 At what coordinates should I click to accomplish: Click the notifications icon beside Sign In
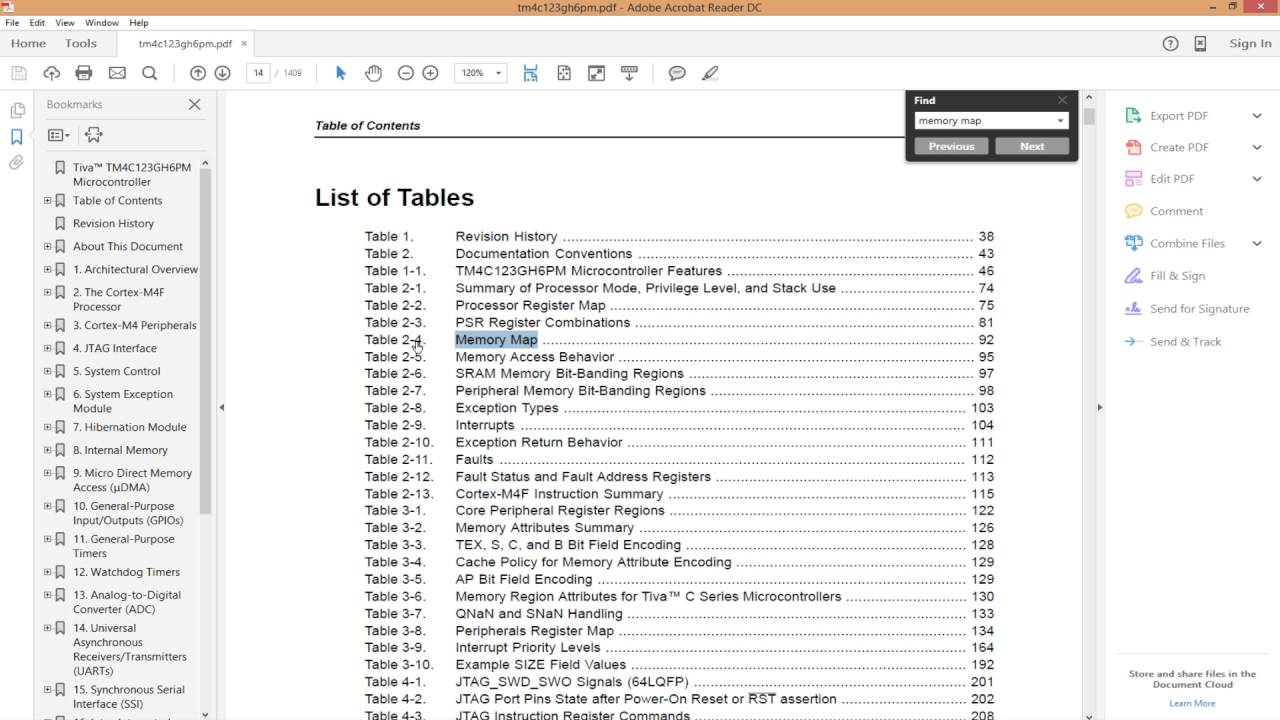point(1200,43)
